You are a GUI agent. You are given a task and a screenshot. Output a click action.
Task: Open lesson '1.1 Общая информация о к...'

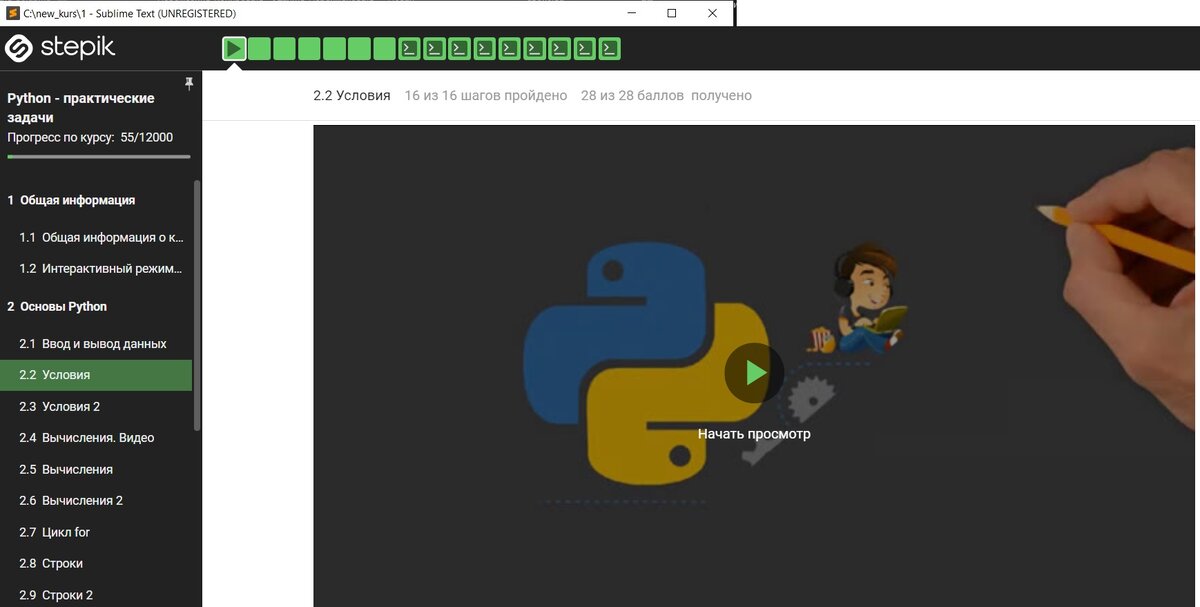click(x=101, y=238)
